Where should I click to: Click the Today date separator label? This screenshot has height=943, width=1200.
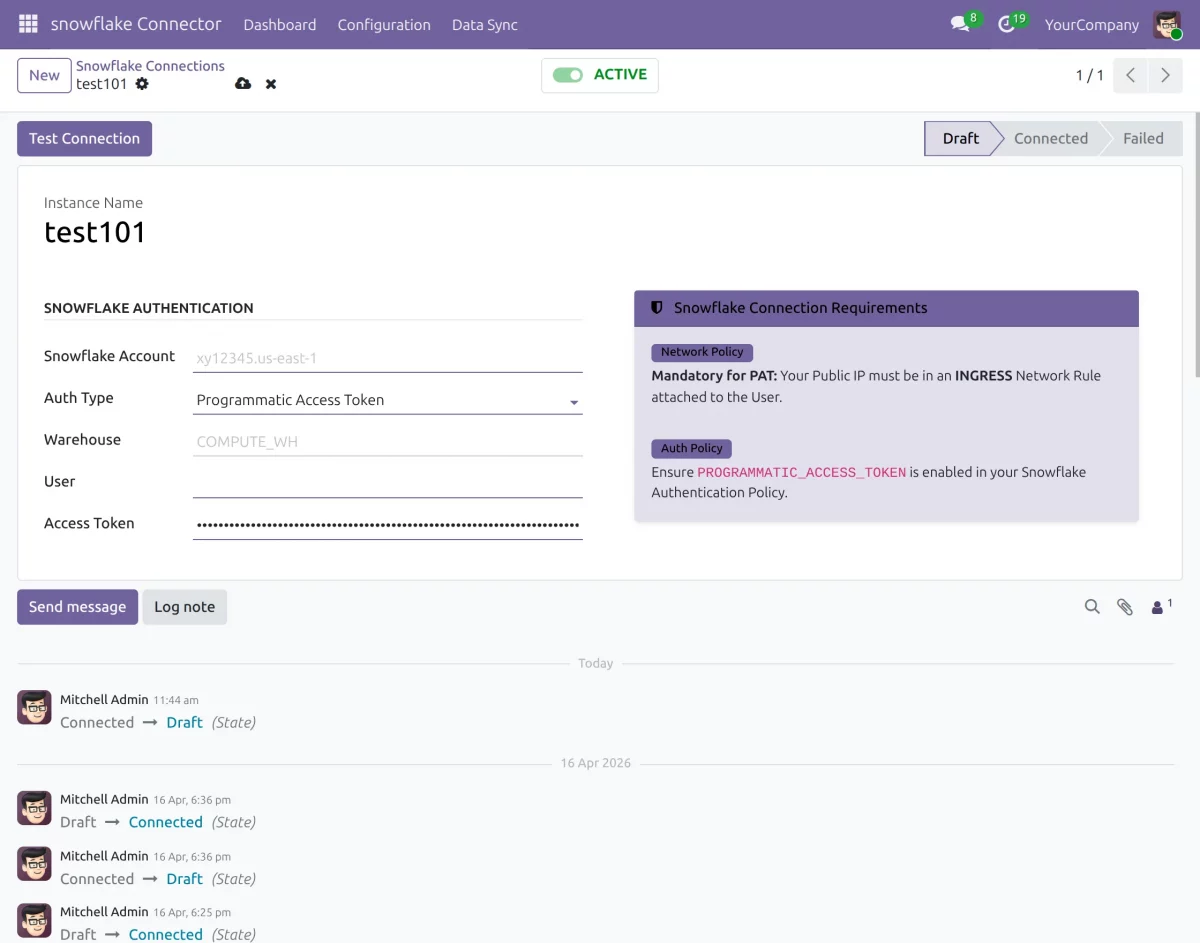[596, 663]
